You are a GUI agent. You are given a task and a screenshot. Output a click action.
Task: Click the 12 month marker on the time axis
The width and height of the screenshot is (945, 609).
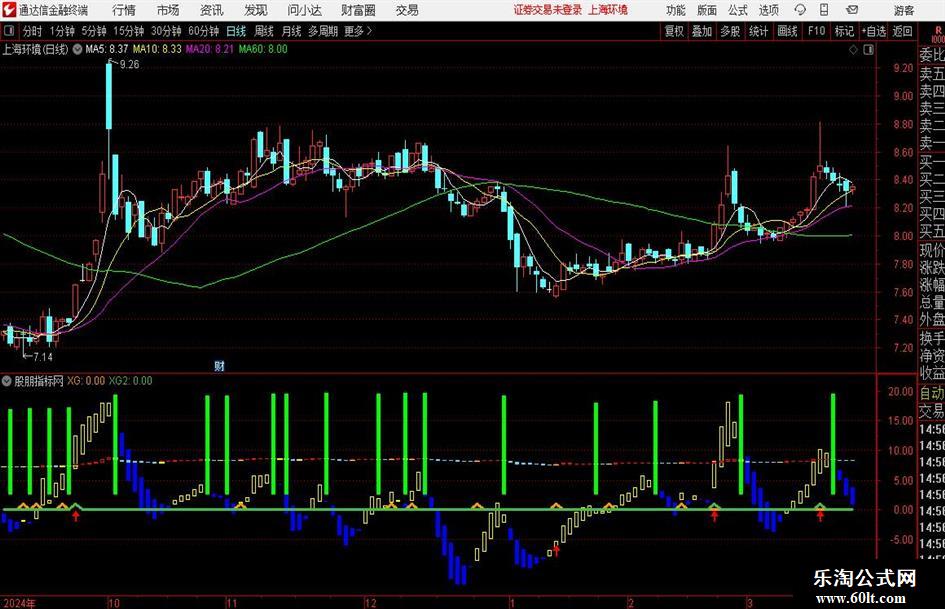(371, 602)
